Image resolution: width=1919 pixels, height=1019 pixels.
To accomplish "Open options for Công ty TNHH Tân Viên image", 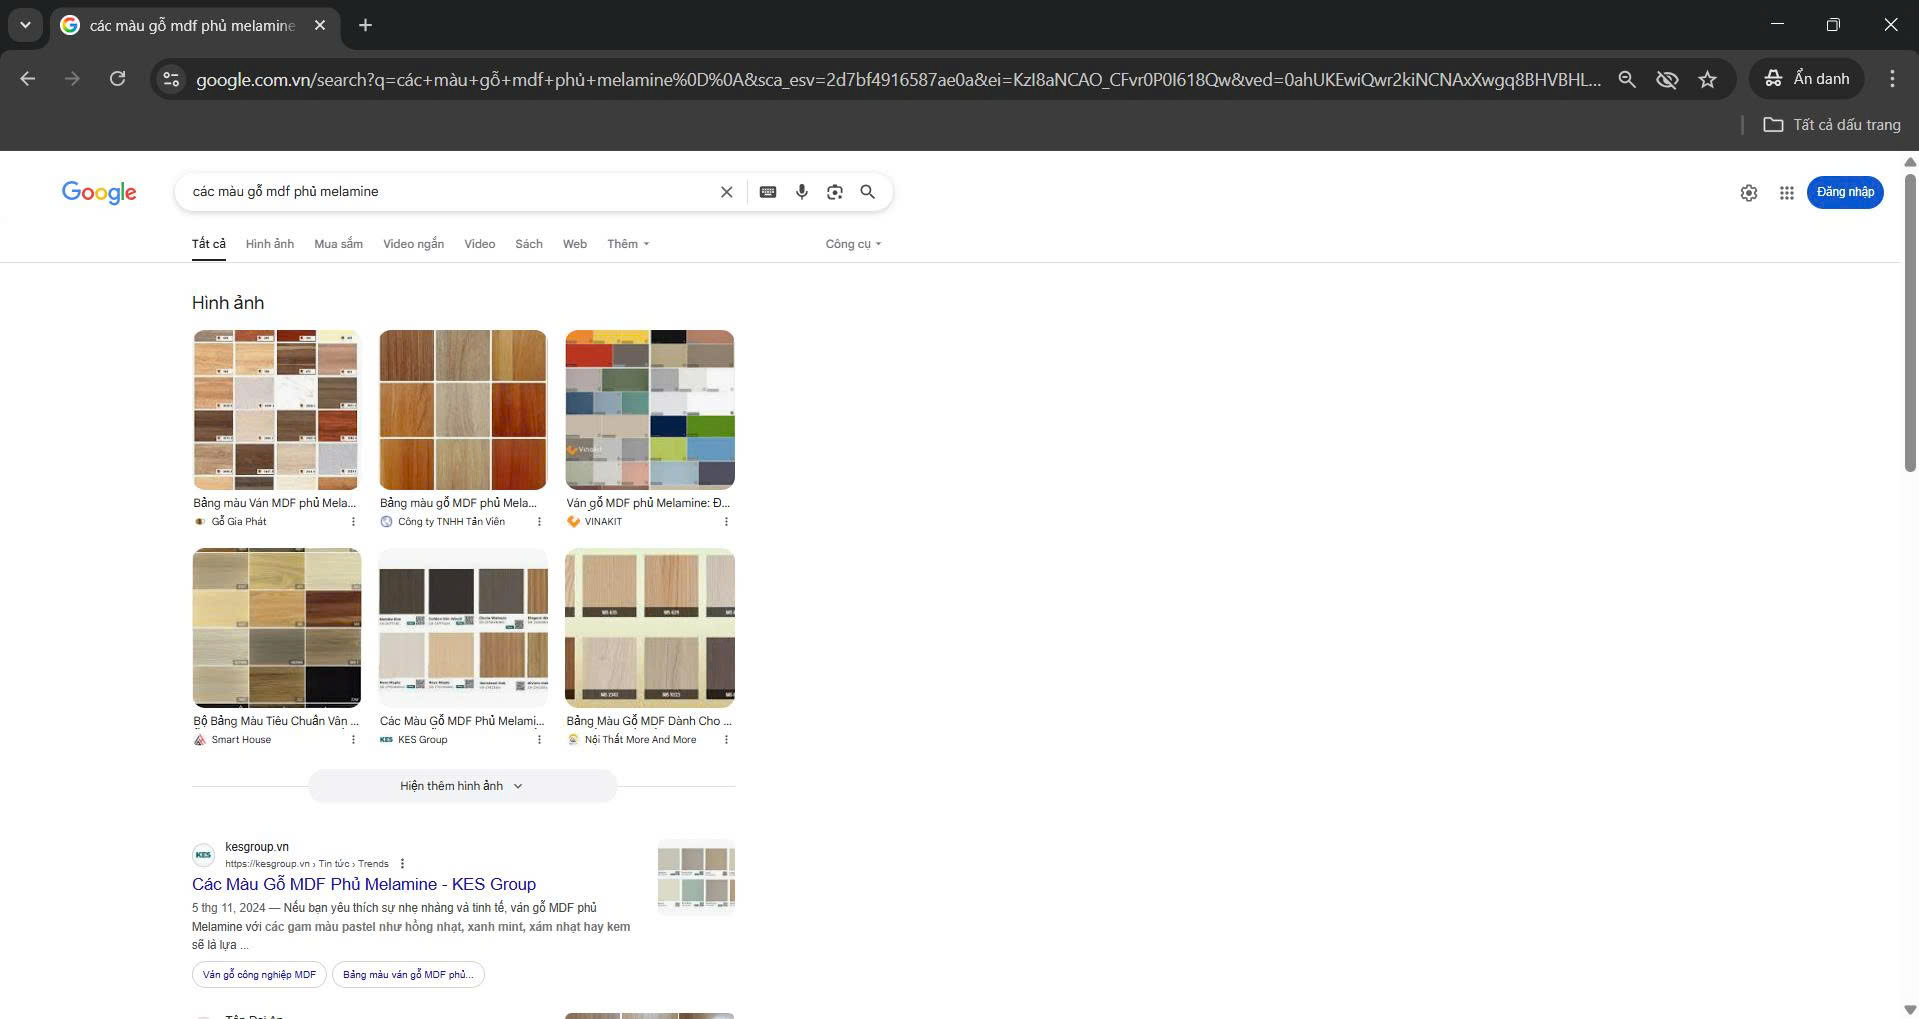I will [539, 522].
